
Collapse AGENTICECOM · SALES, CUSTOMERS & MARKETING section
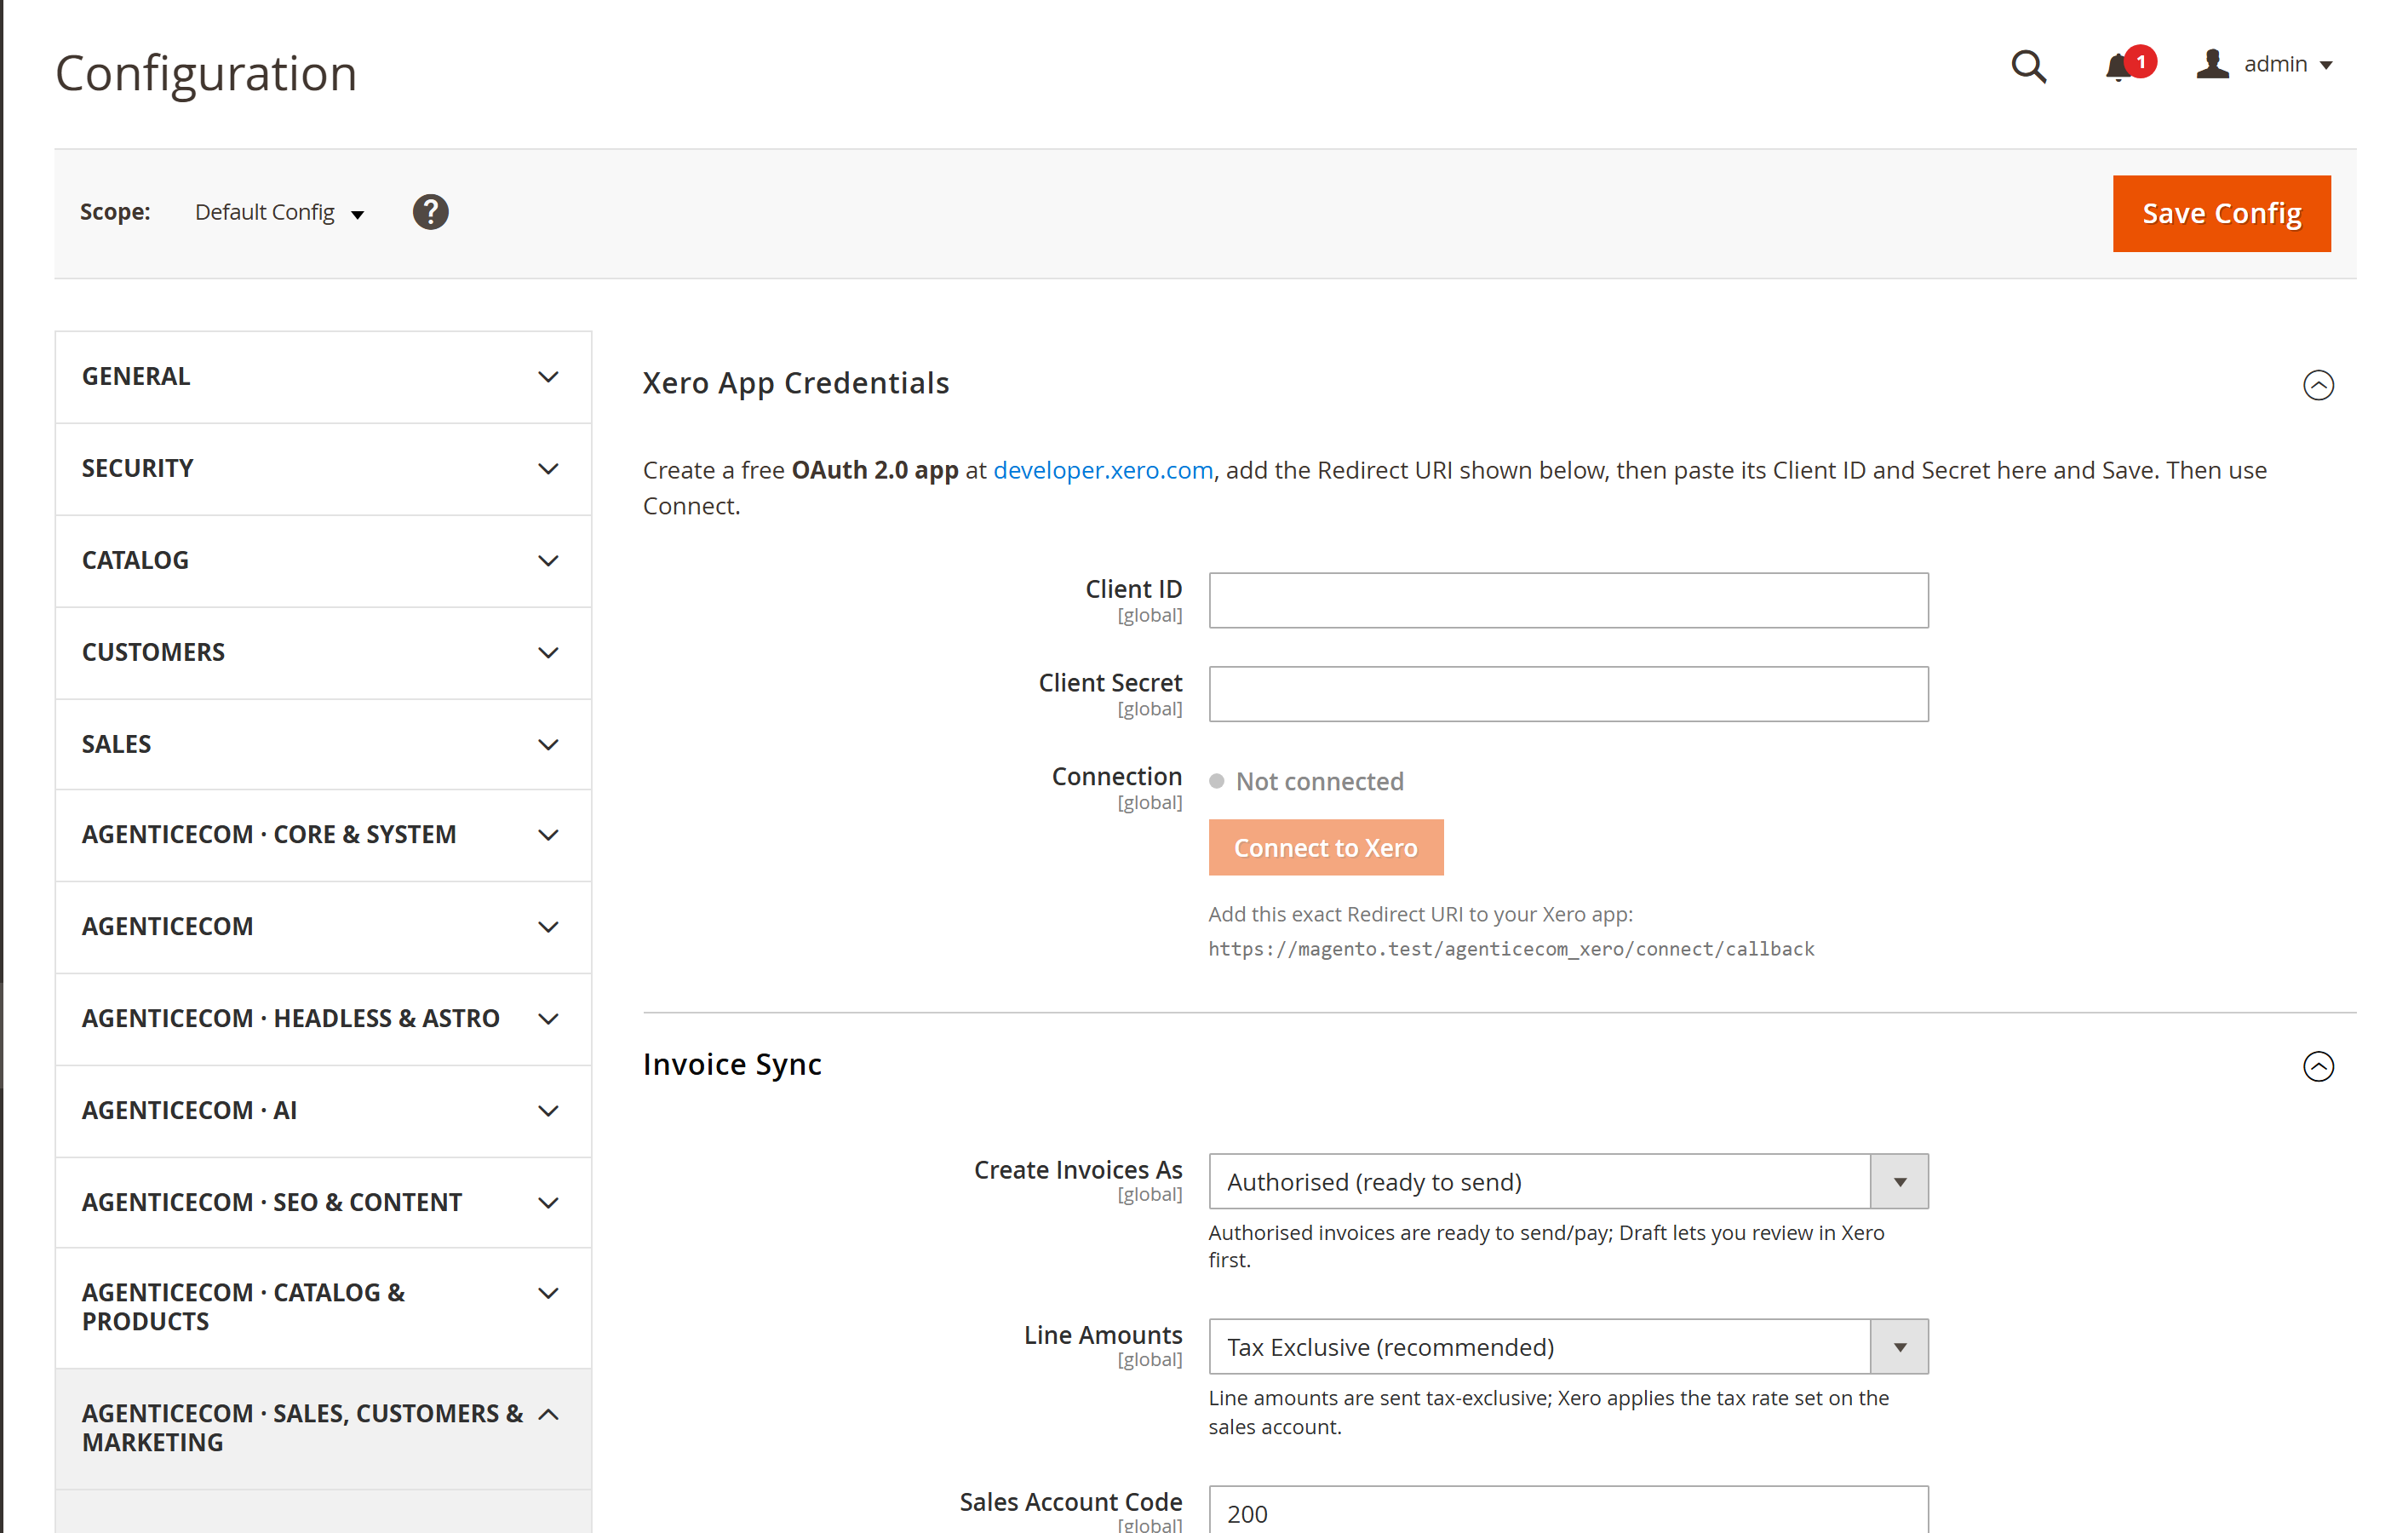[323, 1429]
